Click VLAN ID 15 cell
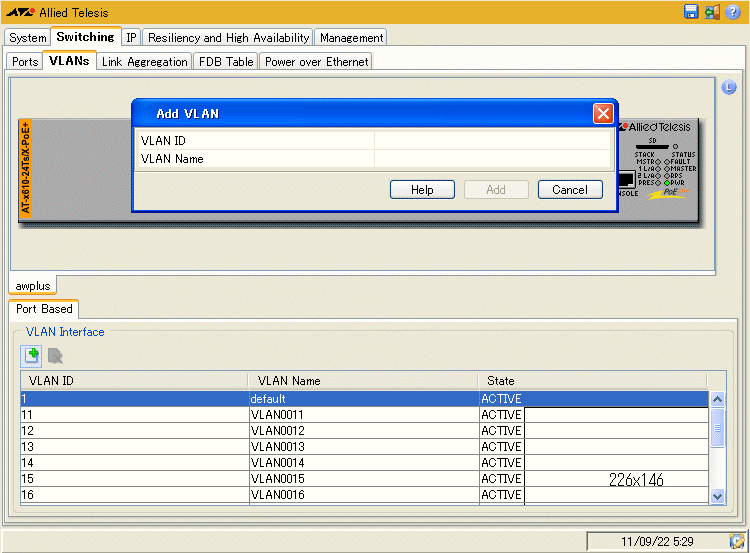This screenshot has height=553, width=750. (x=135, y=479)
